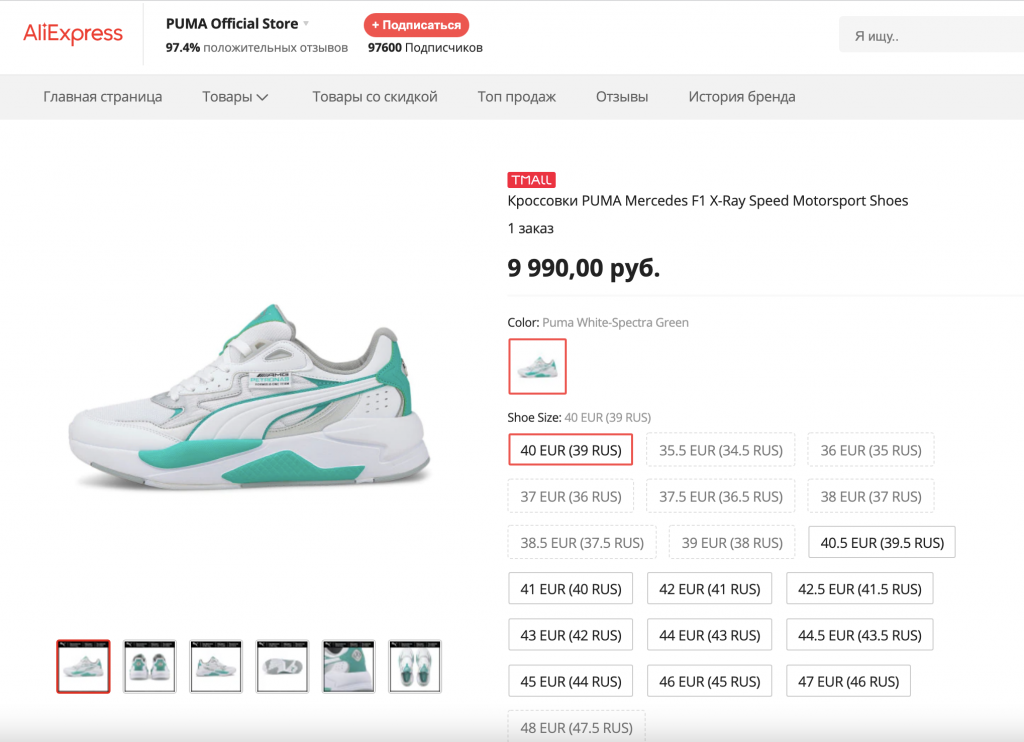Click the TMALL badge icon
The image size is (1024, 742).
click(531, 180)
